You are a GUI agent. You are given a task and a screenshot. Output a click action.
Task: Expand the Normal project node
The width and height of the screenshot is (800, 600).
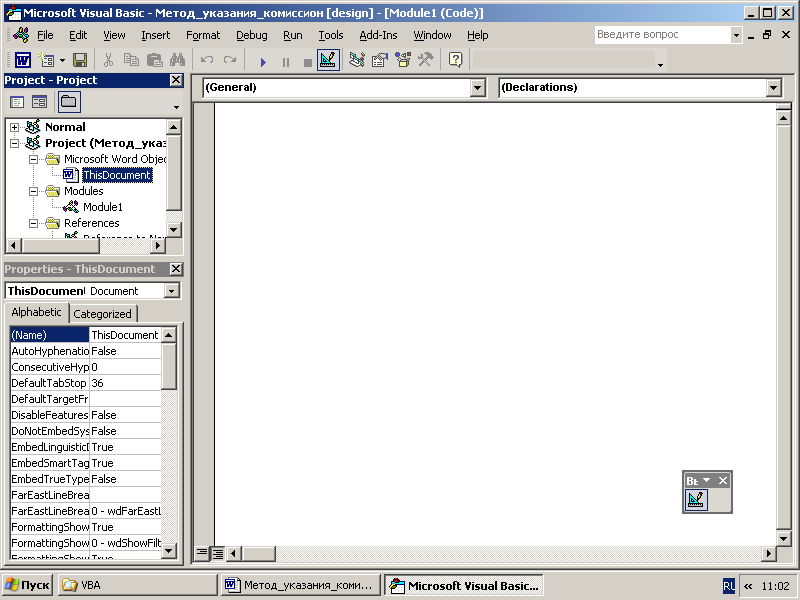pos(14,127)
